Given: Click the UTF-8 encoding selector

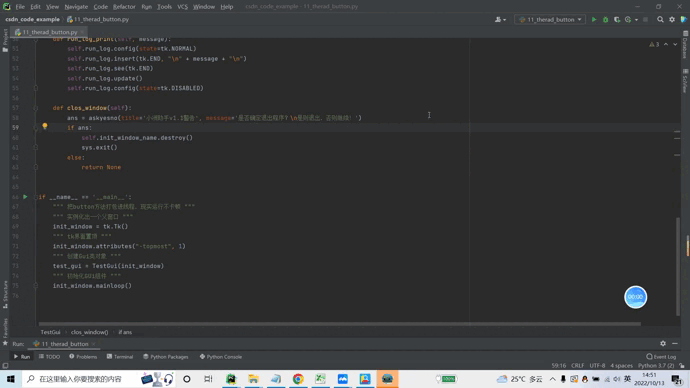Looking at the screenshot, I should click(x=597, y=366).
